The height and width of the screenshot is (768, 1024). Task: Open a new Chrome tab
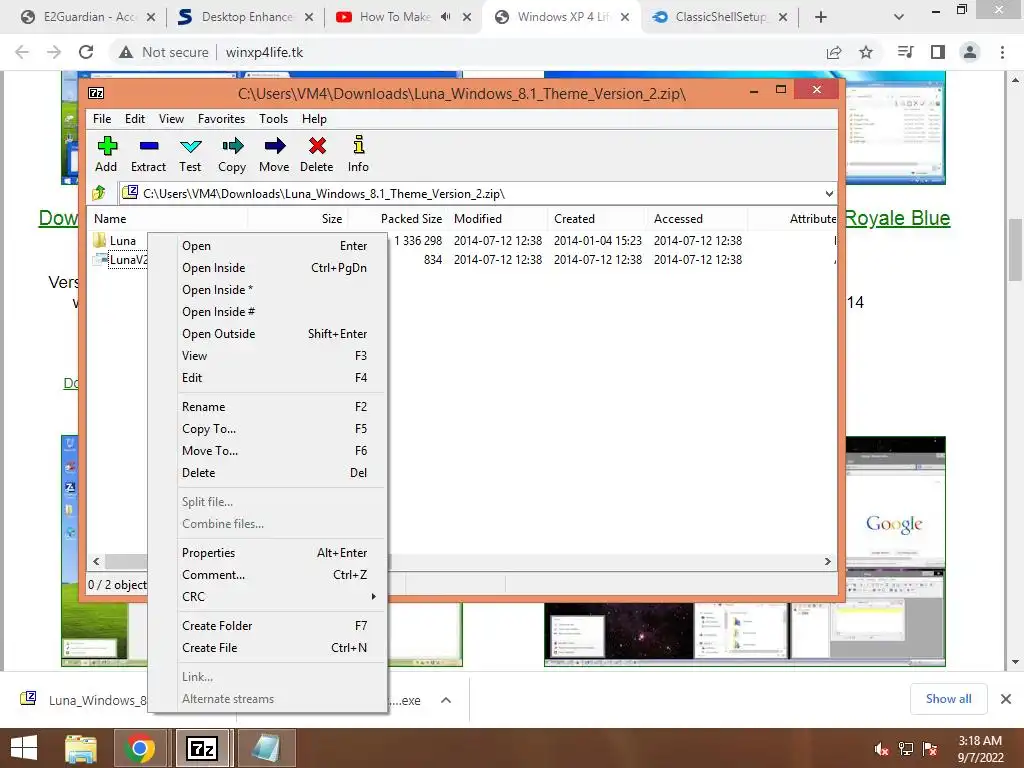coord(821,17)
